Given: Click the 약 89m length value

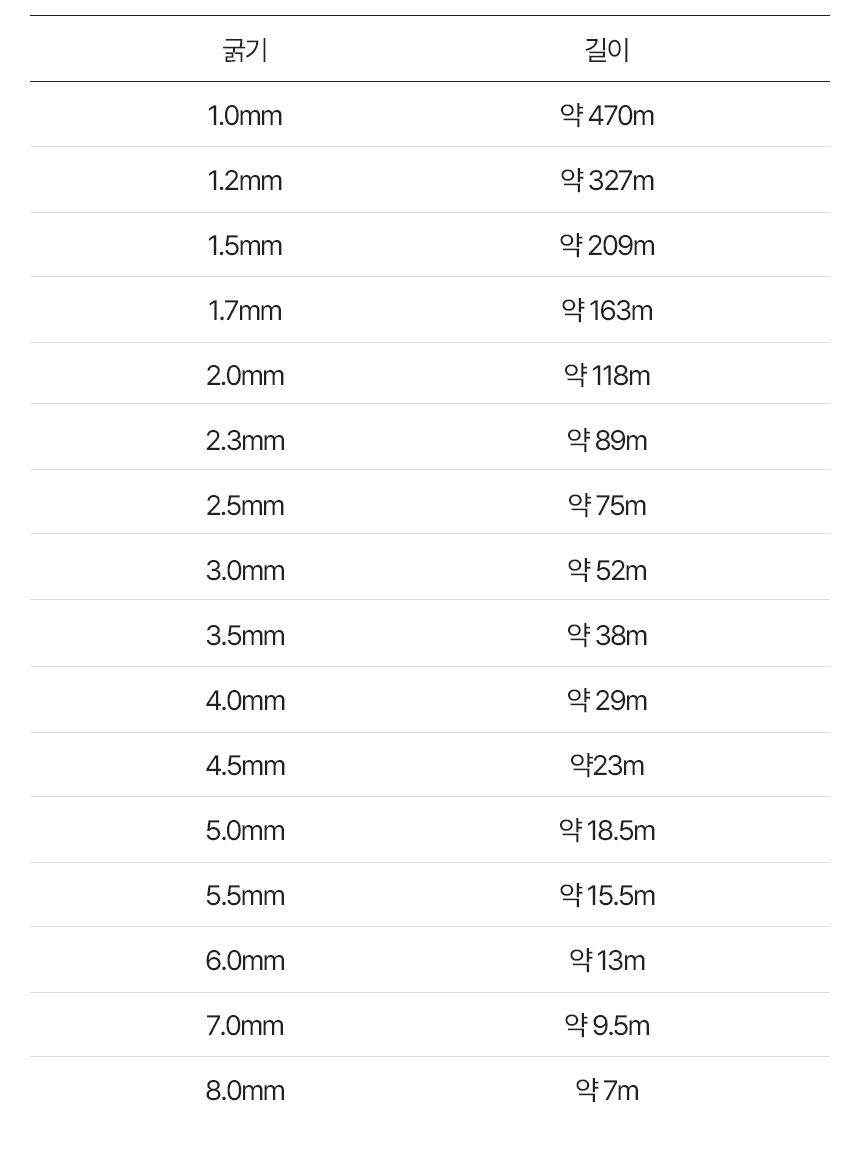Looking at the screenshot, I should coord(607,441).
